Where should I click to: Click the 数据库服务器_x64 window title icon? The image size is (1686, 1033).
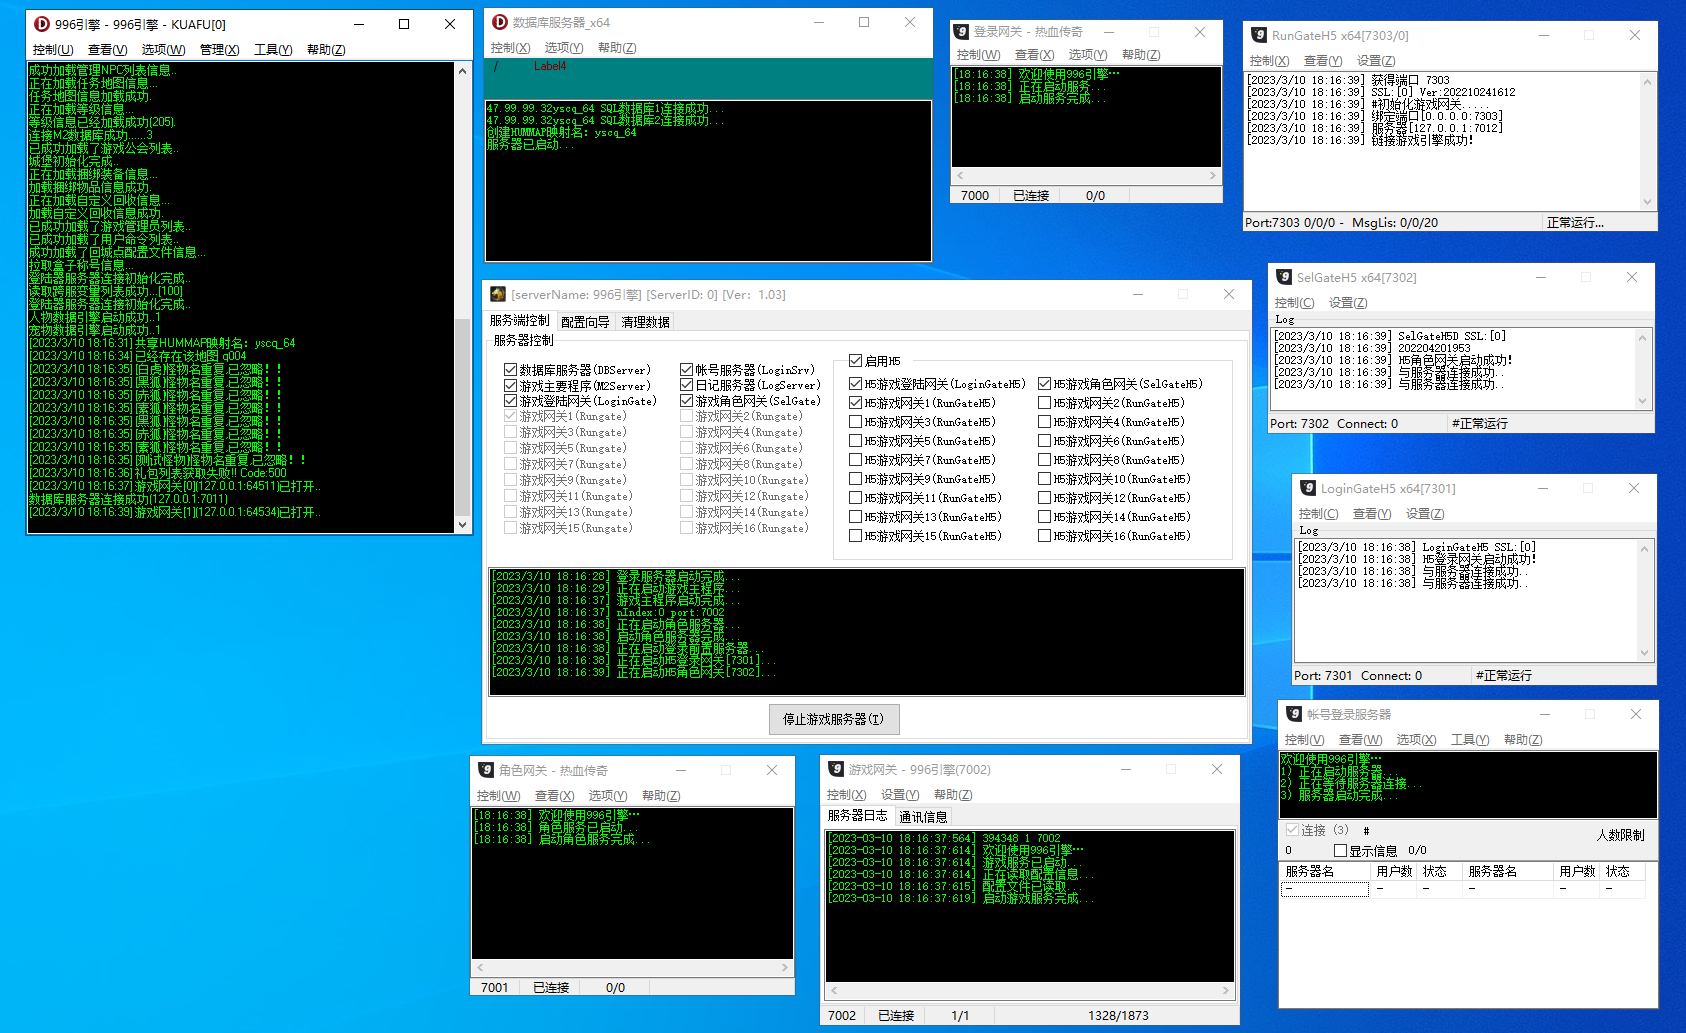tap(500, 22)
